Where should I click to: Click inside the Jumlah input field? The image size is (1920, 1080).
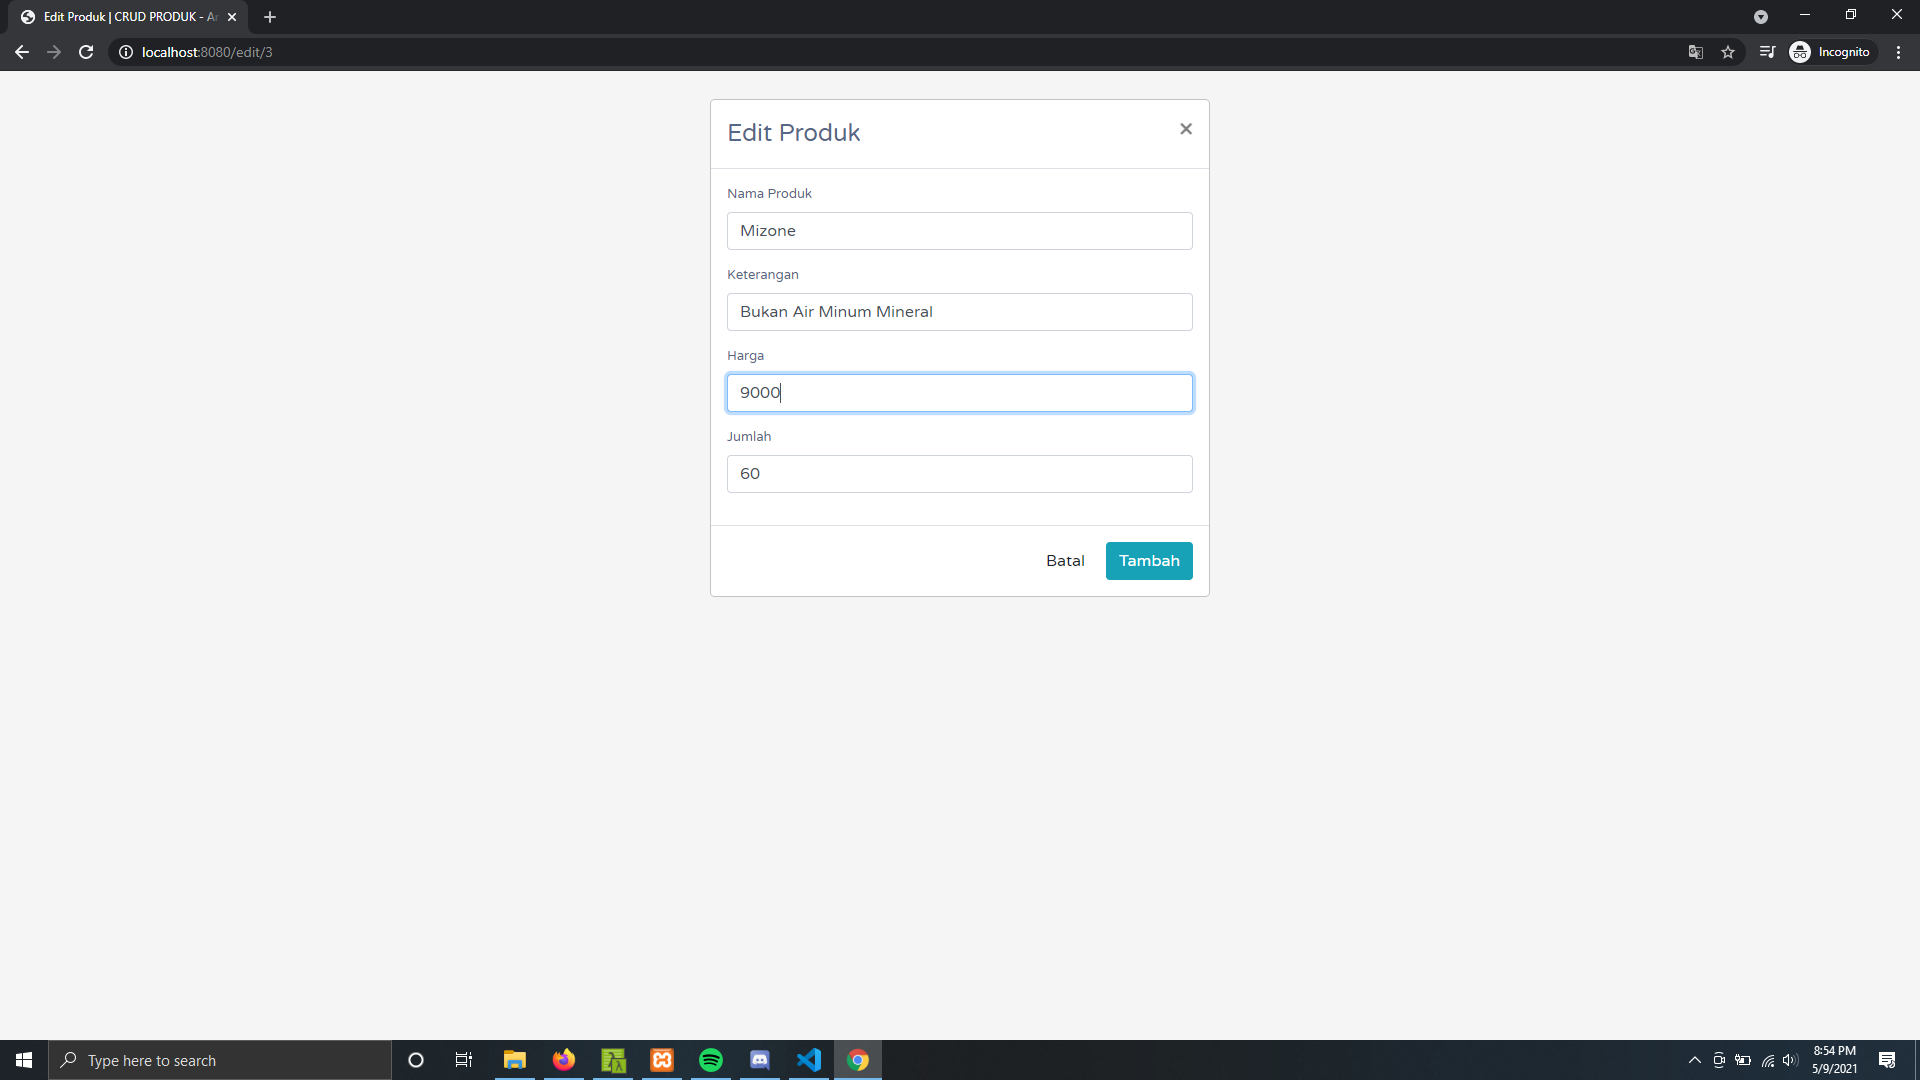pos(959,474)
